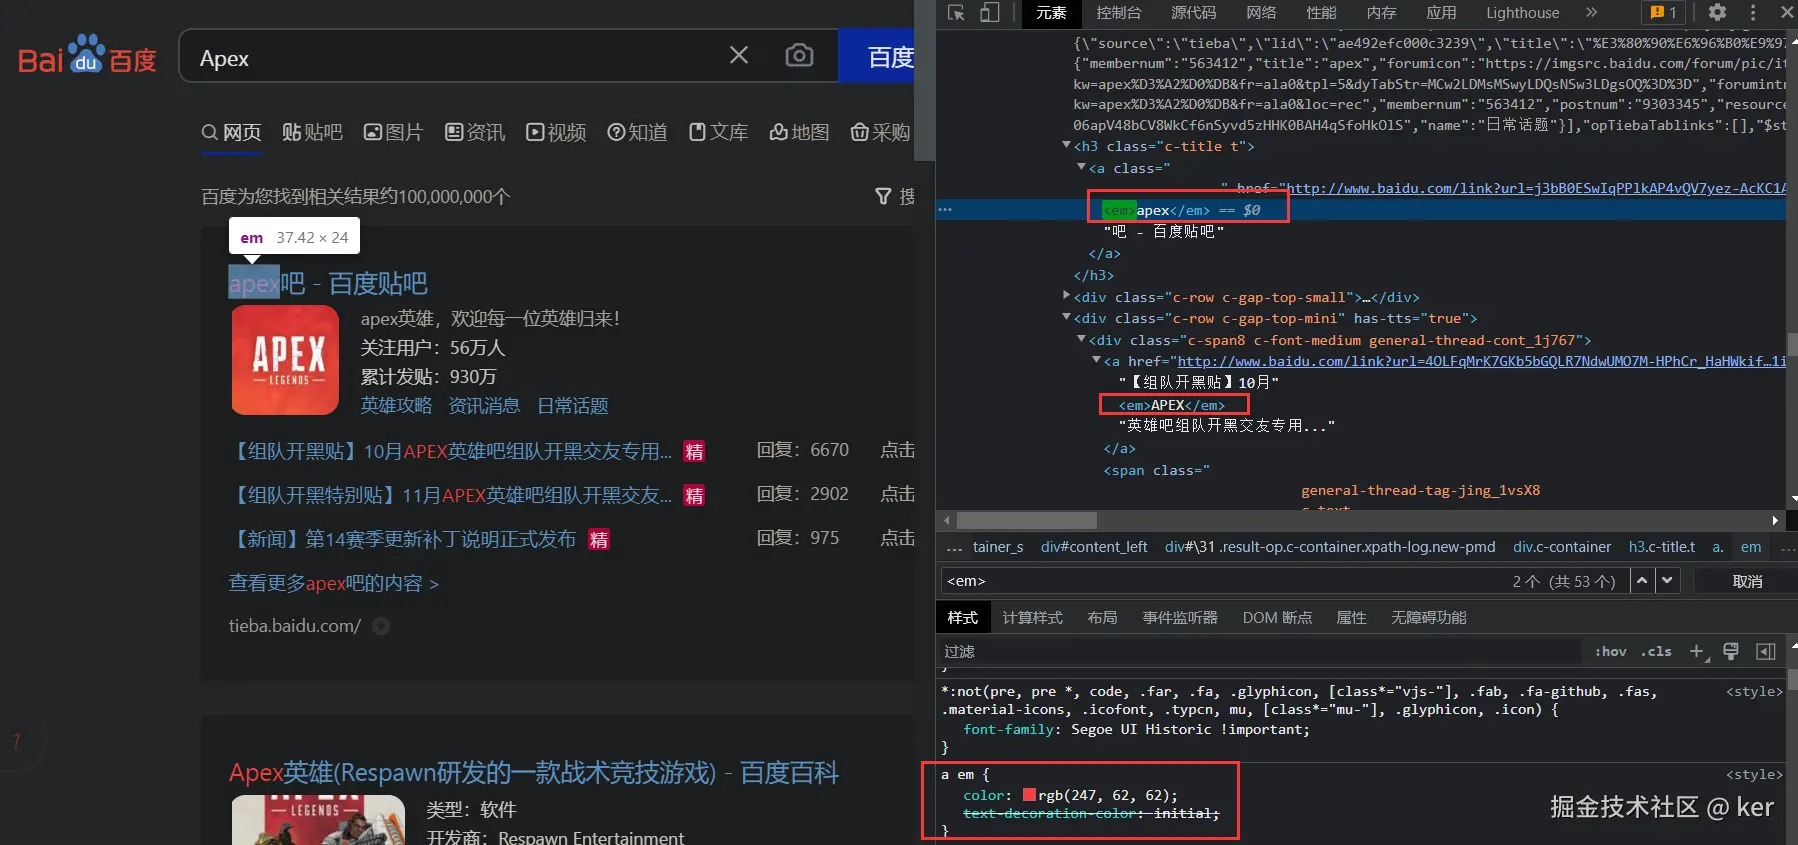Screen dimensions: 1798x845
Task: Open the DOM 断点 breakpoints pane
Action: coord(1277,618)
